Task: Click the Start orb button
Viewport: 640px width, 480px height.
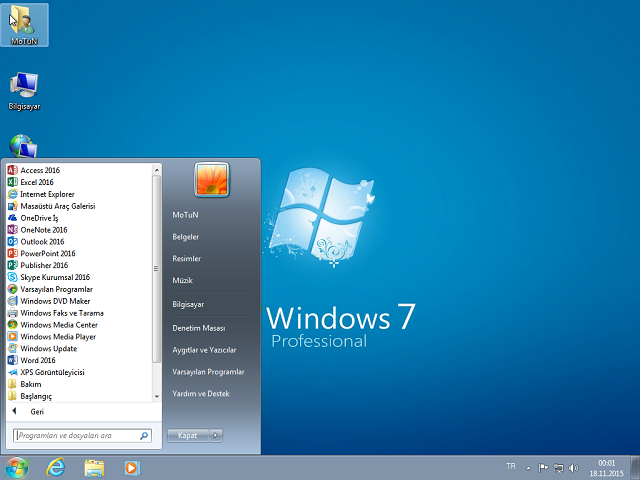Action: pyautogui.click(x=16, y=468)
